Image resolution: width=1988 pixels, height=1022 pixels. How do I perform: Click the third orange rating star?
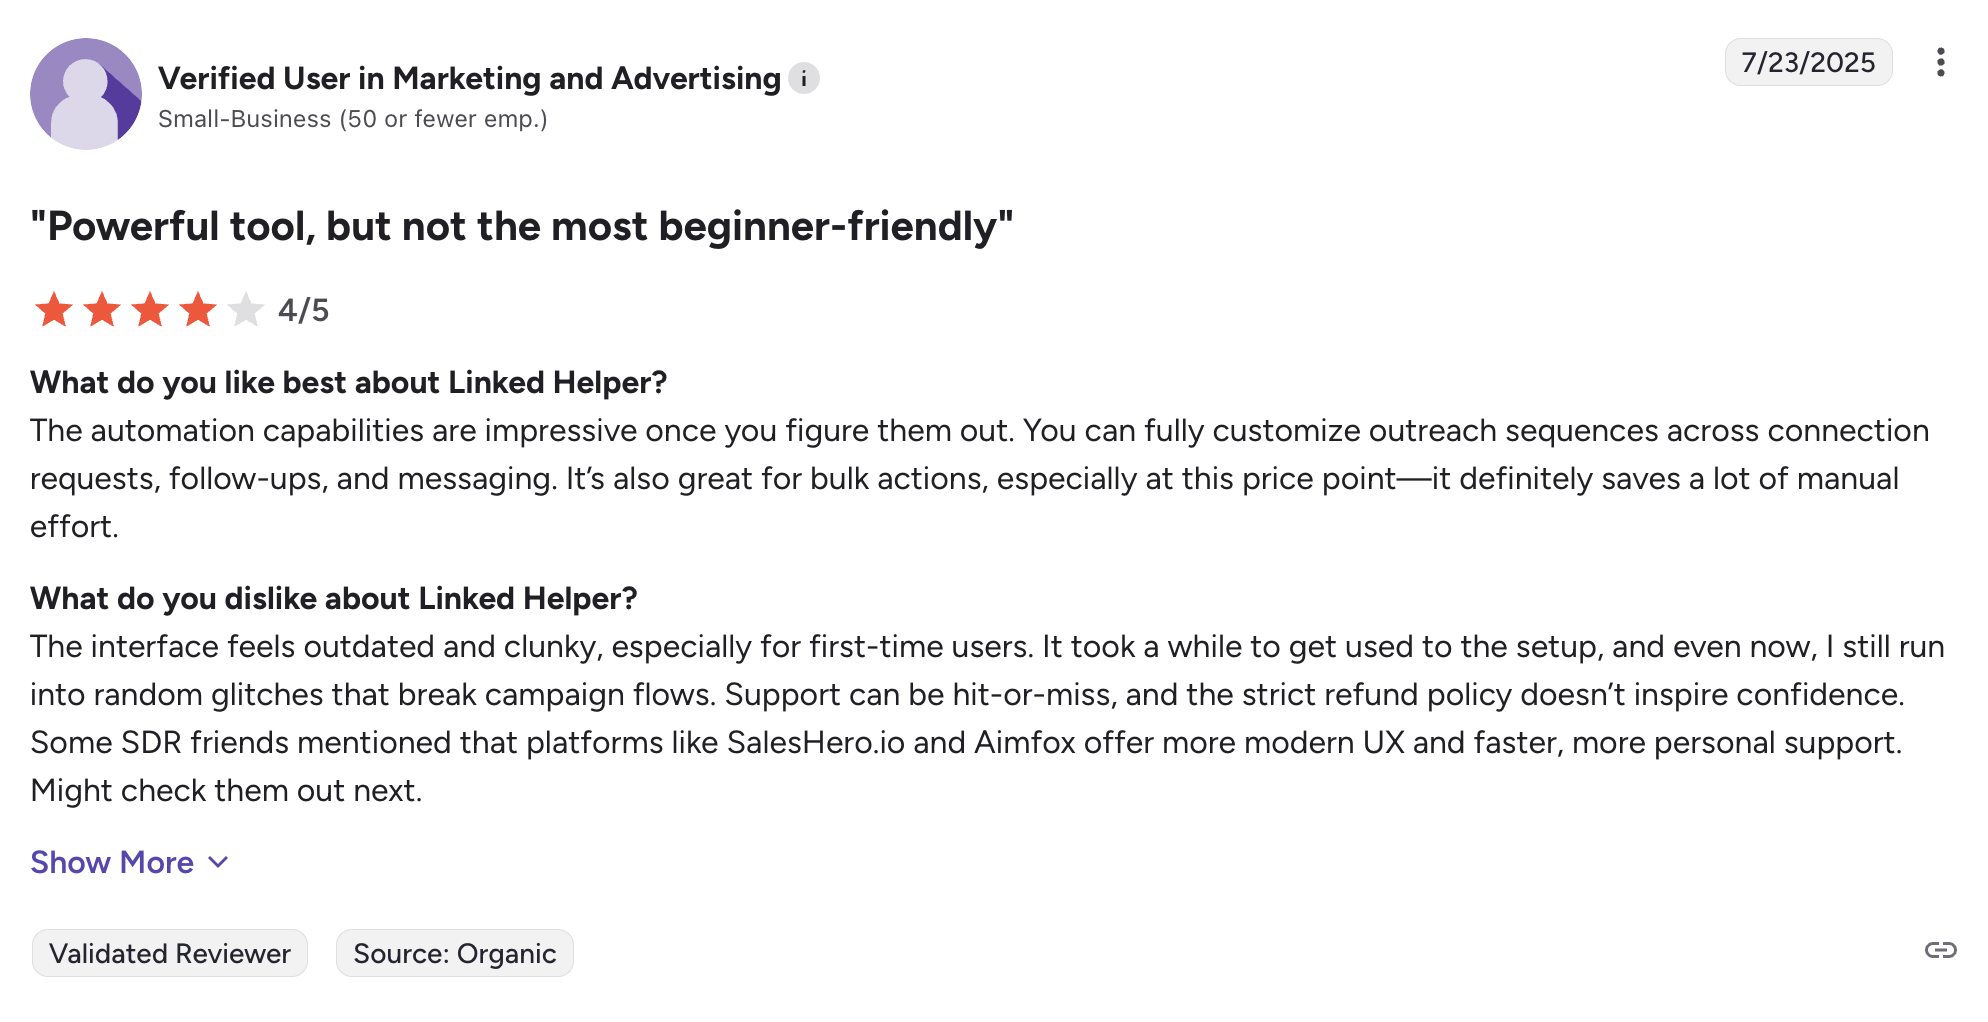150,310
